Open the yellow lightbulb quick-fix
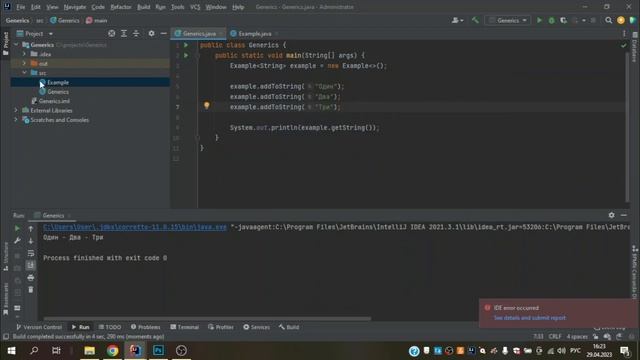This screenshot has width=640, height=360. 207,106
